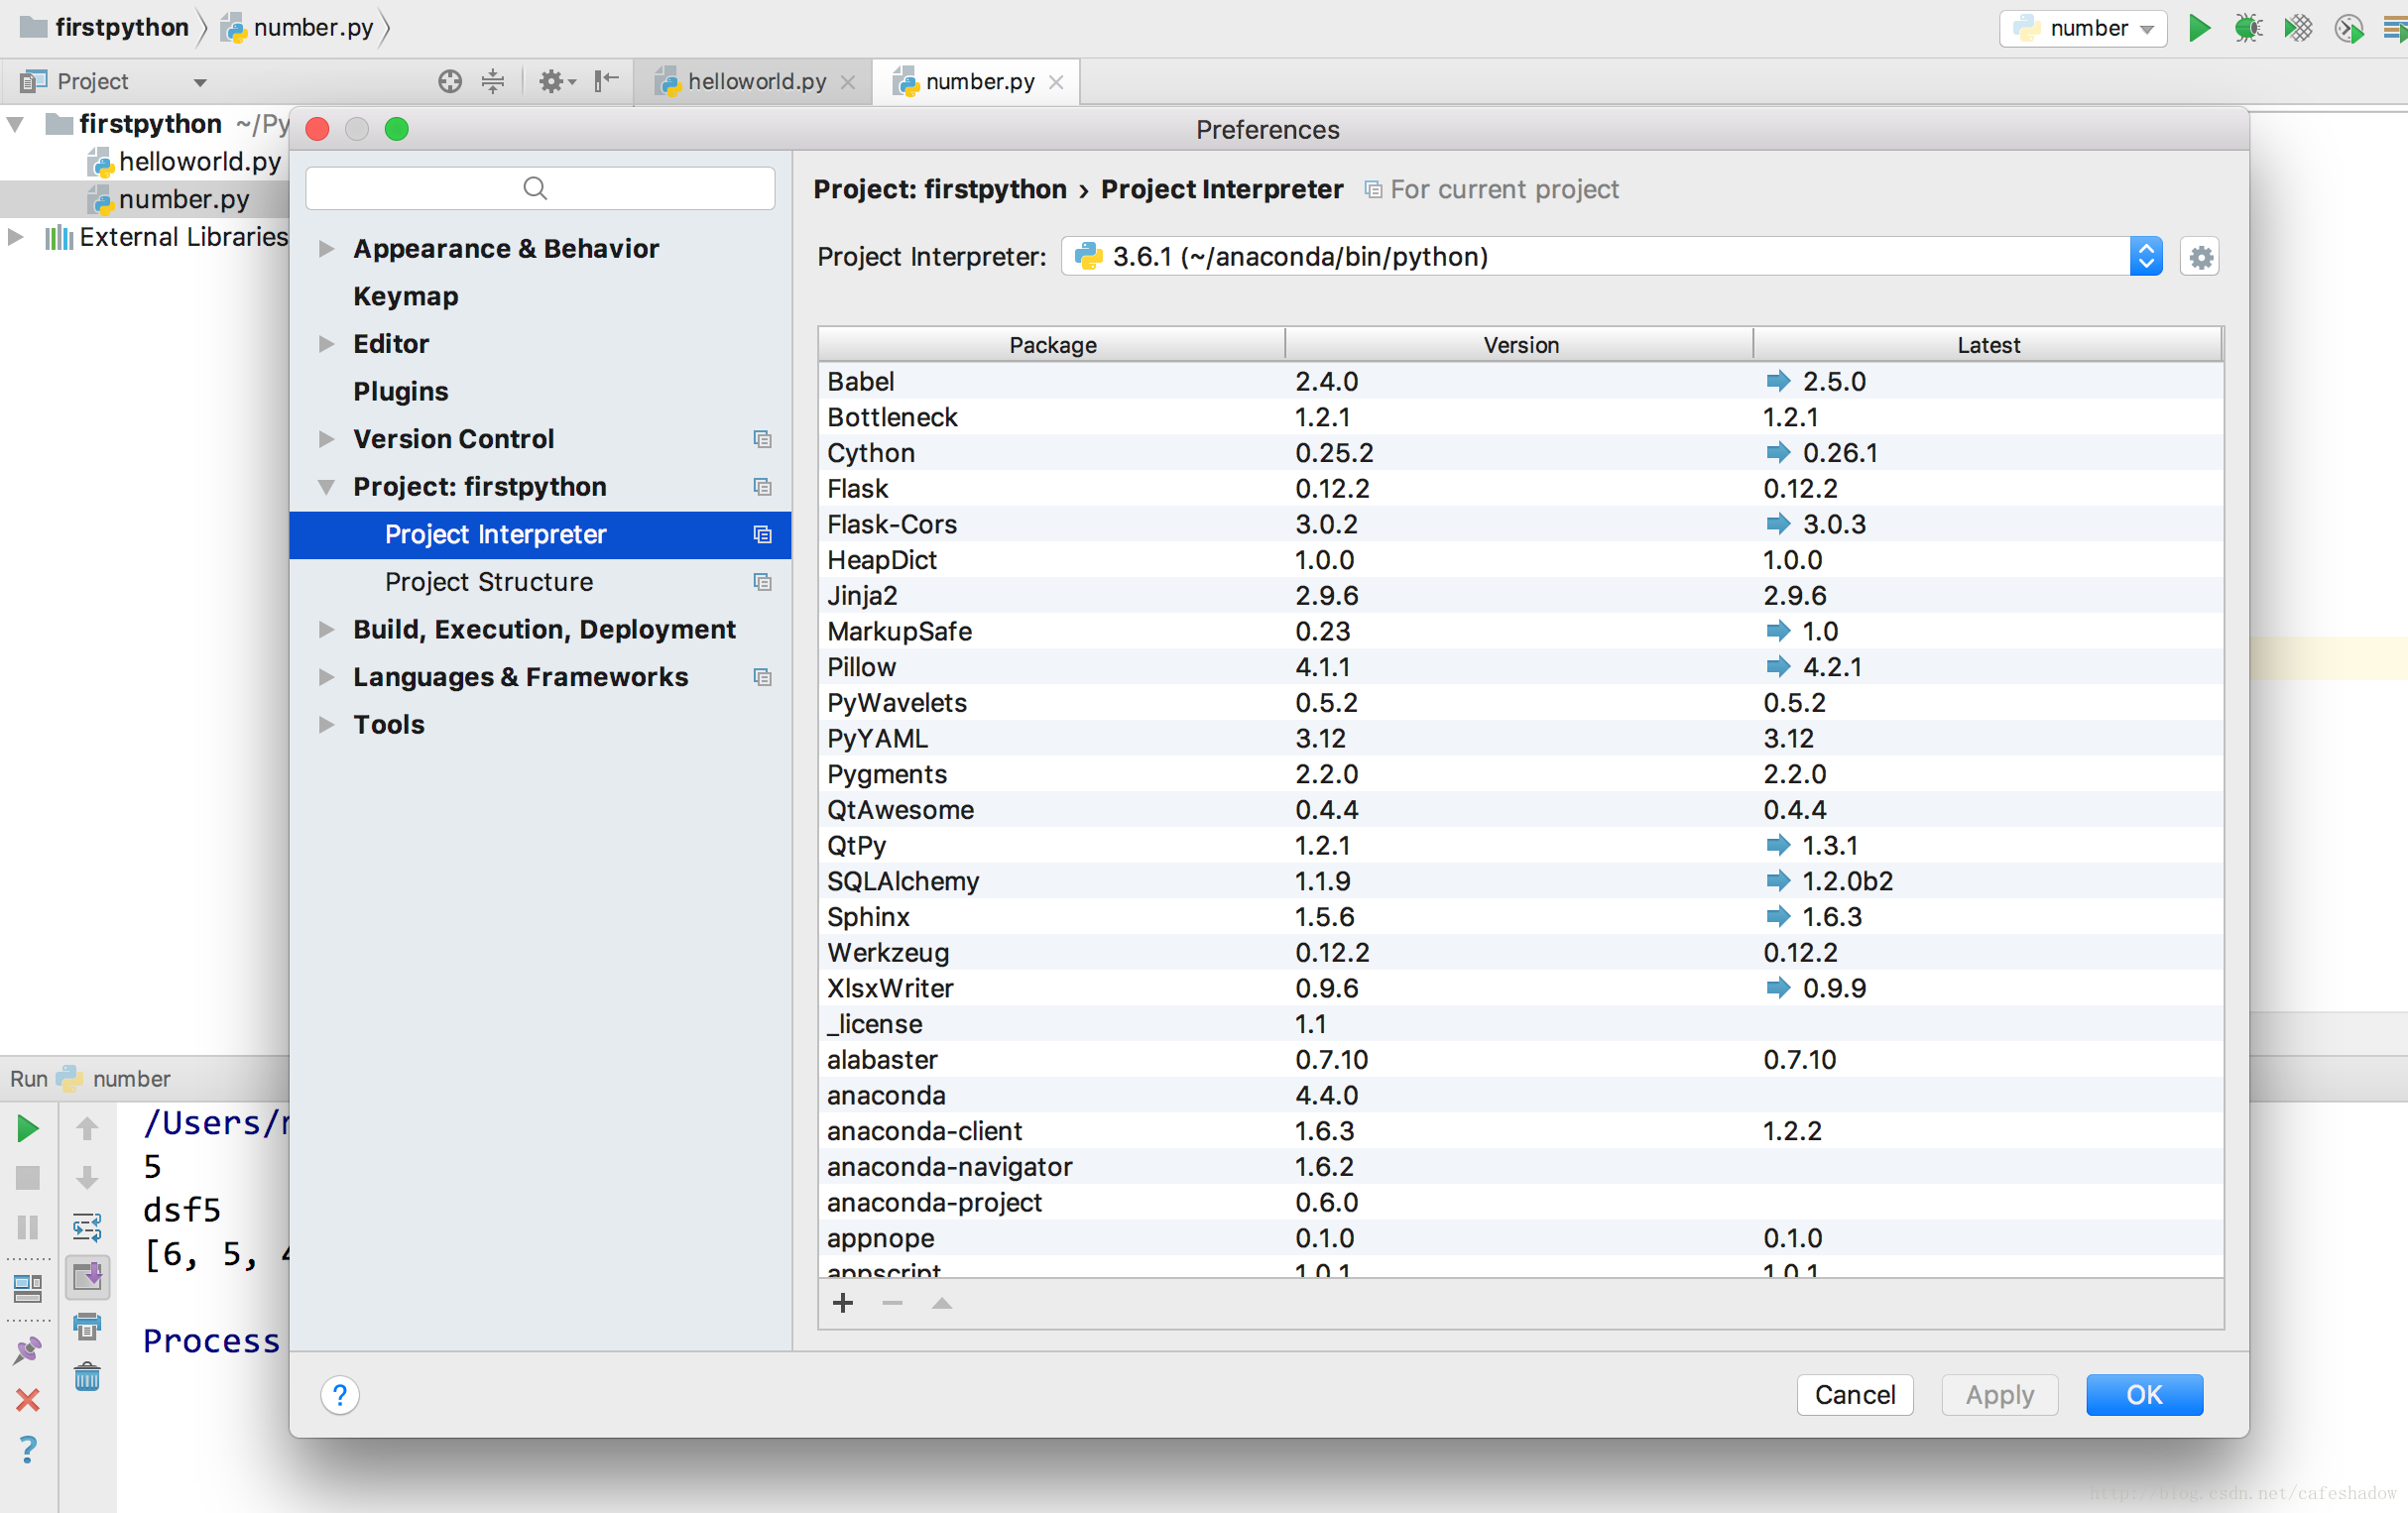Click the add package plus icon
The image size is (2408, 1513).
(842, 1304)
